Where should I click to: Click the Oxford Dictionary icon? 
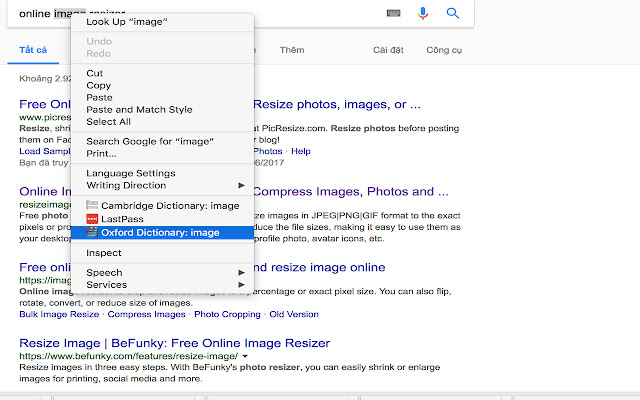tap(93, 232)
